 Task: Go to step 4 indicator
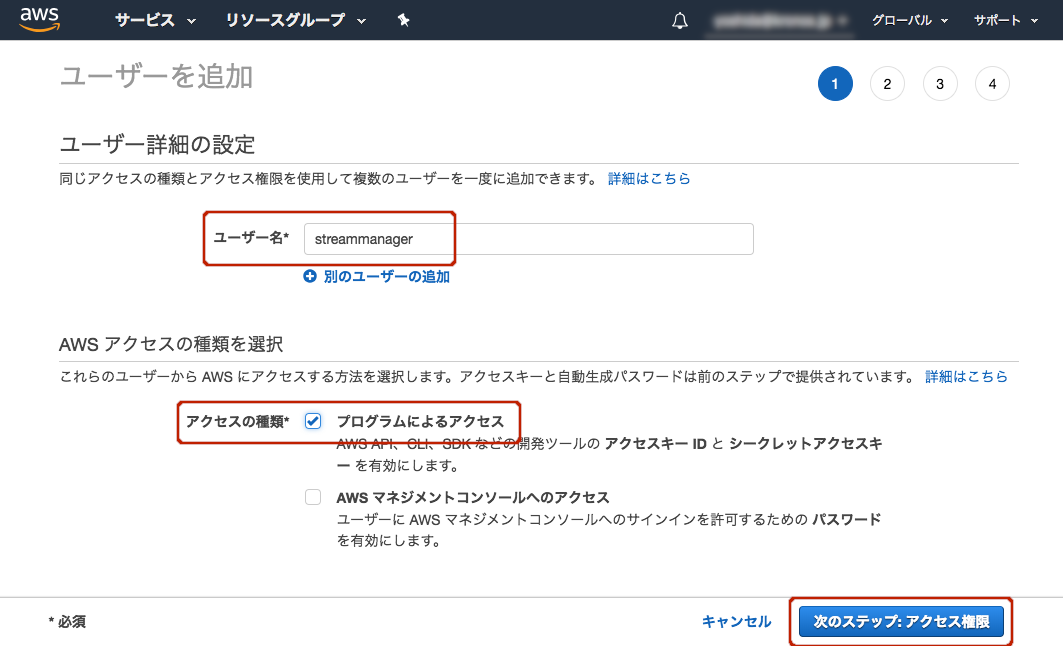[x=992, y=84]
